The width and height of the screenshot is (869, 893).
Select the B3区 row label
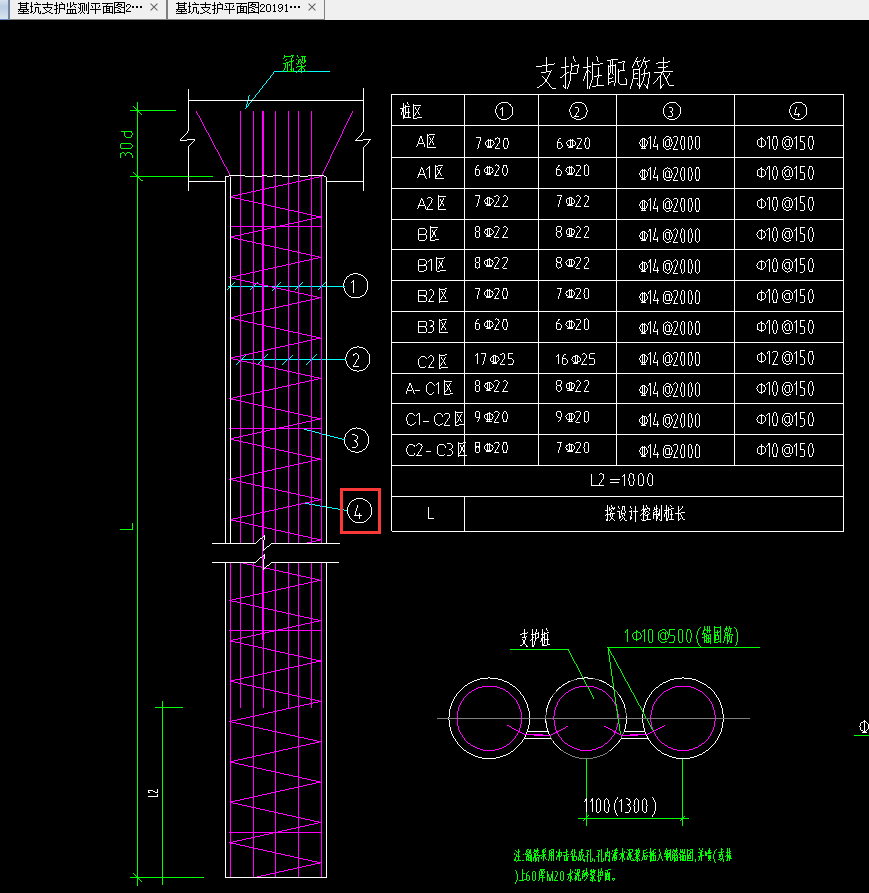(432, 326)
